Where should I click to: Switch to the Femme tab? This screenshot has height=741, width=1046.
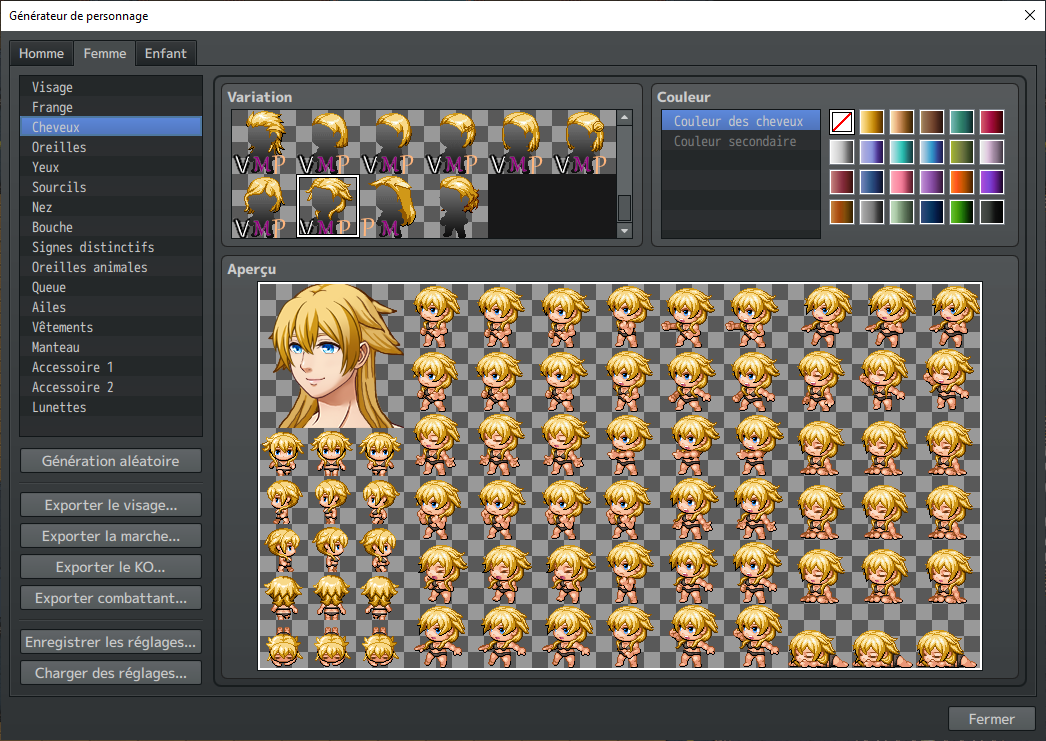coord(105,53)
